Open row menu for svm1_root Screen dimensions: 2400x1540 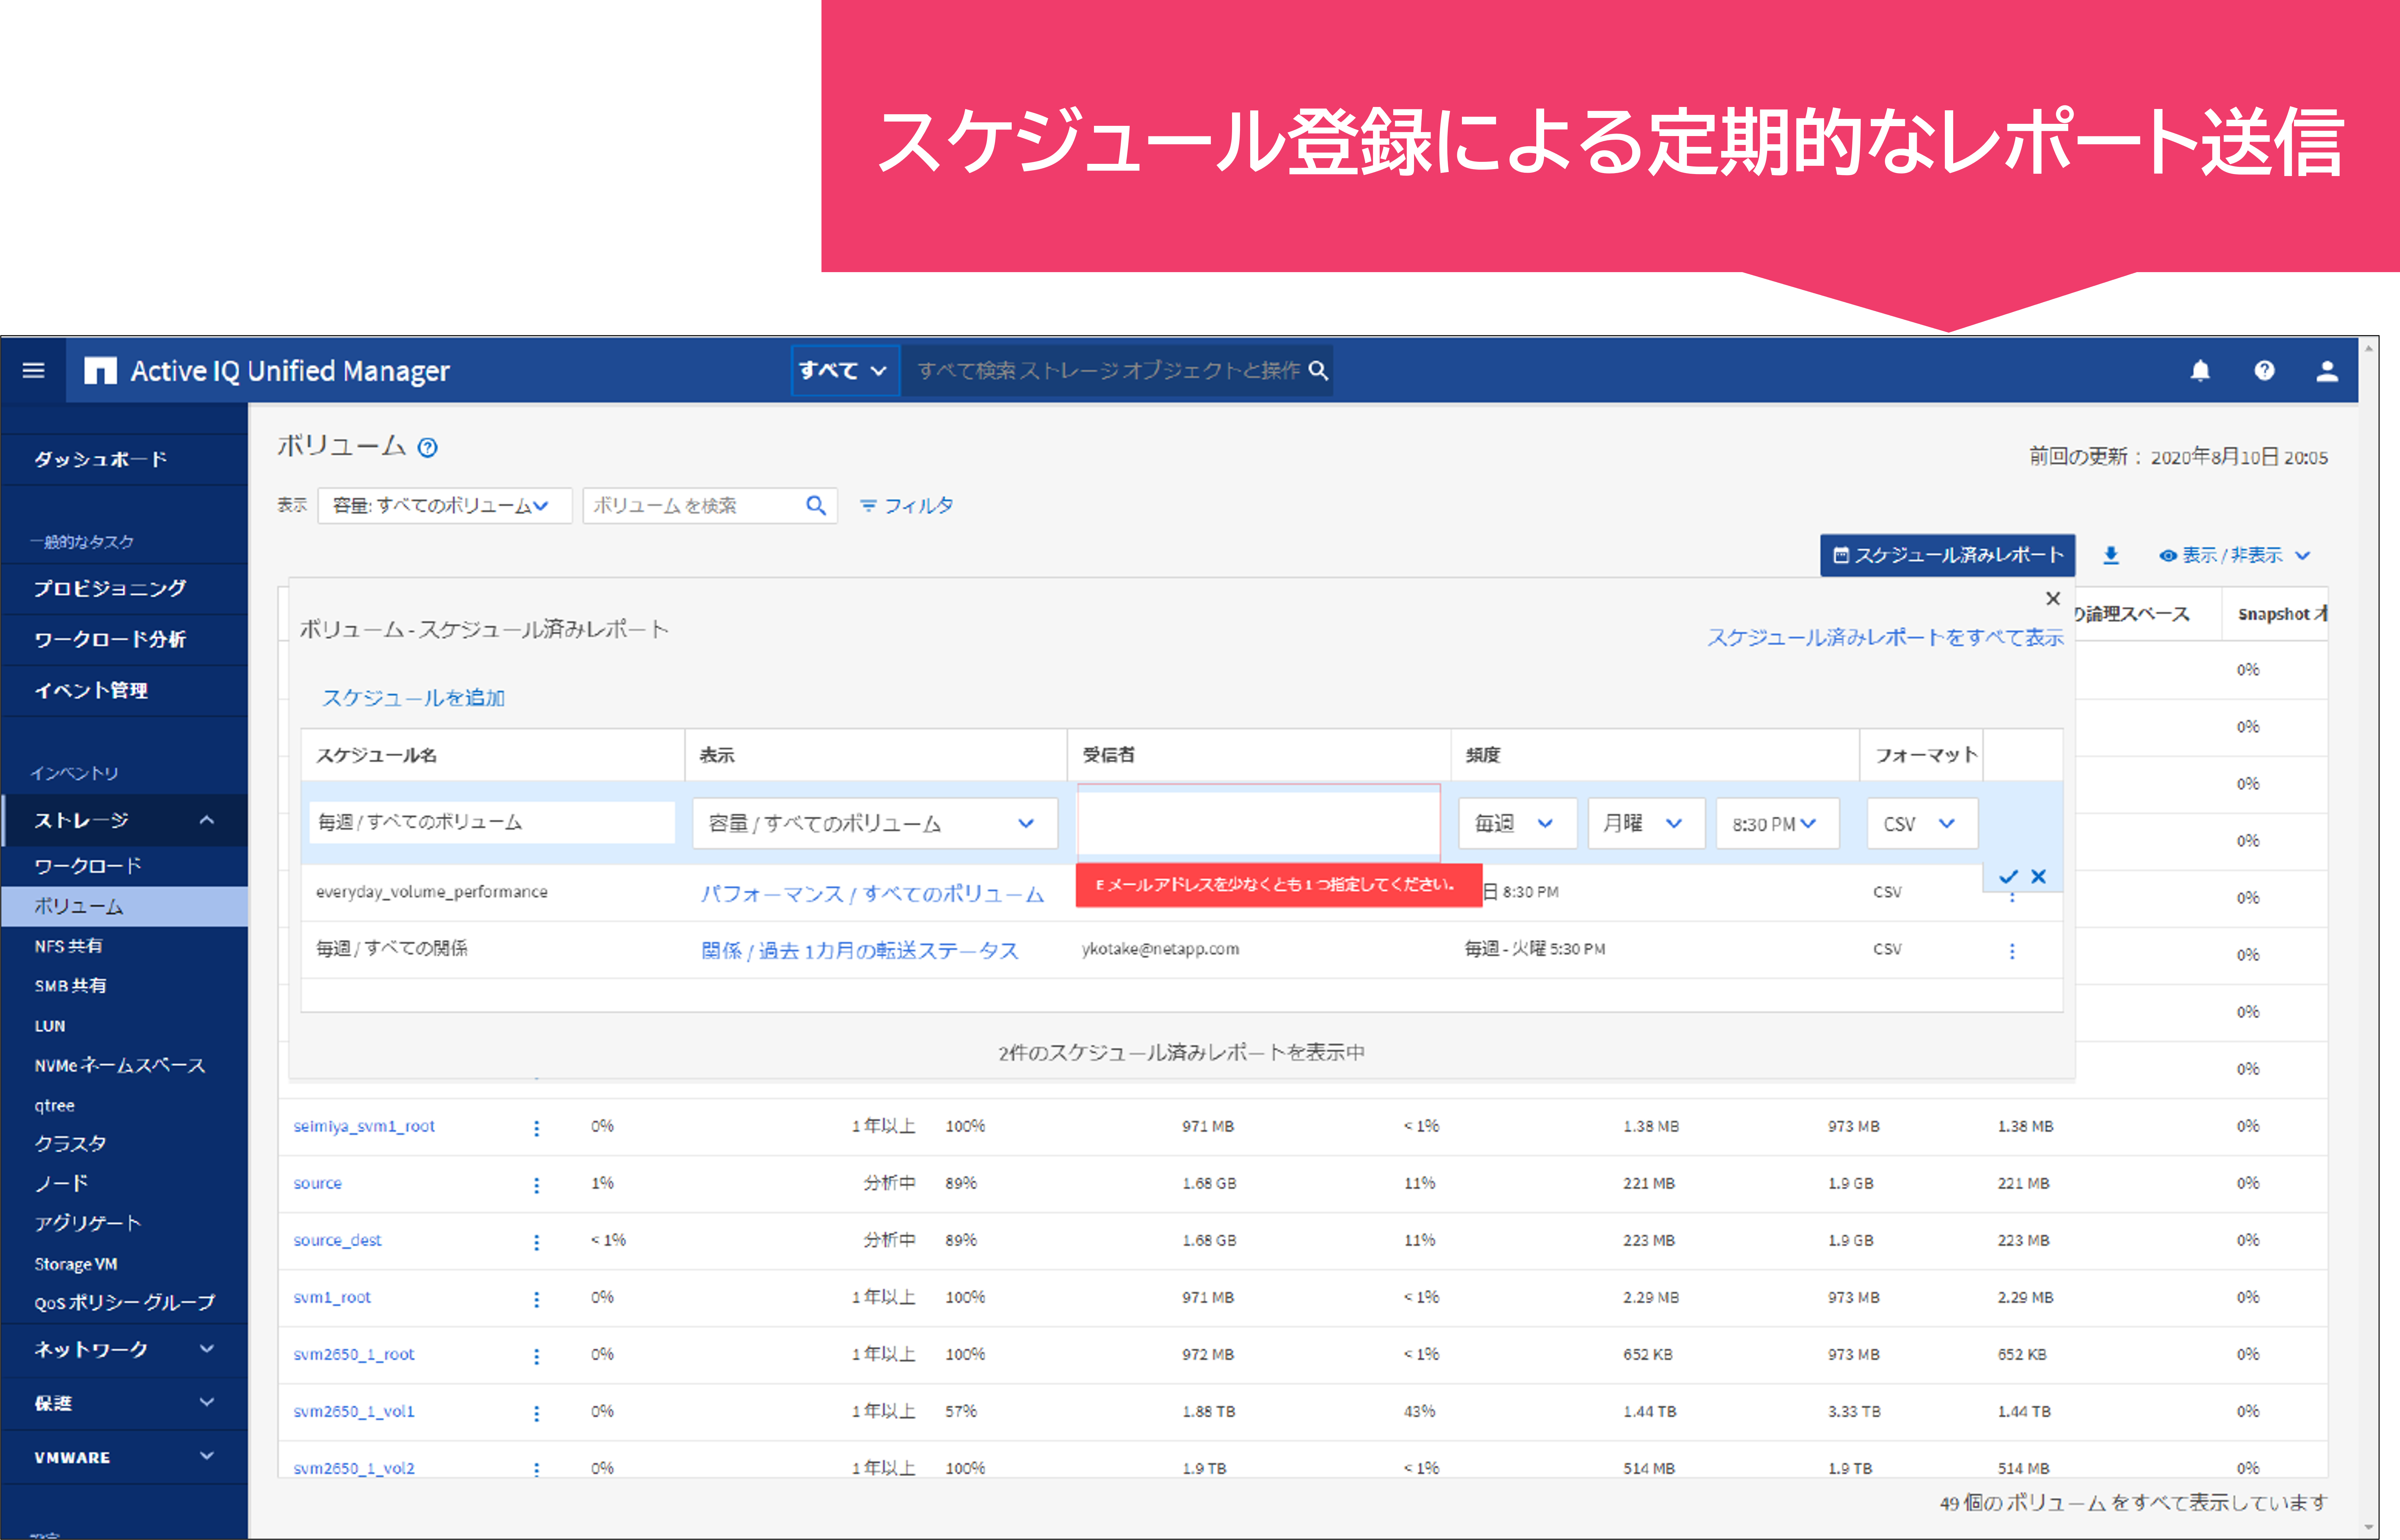(x=537, y=1299)
